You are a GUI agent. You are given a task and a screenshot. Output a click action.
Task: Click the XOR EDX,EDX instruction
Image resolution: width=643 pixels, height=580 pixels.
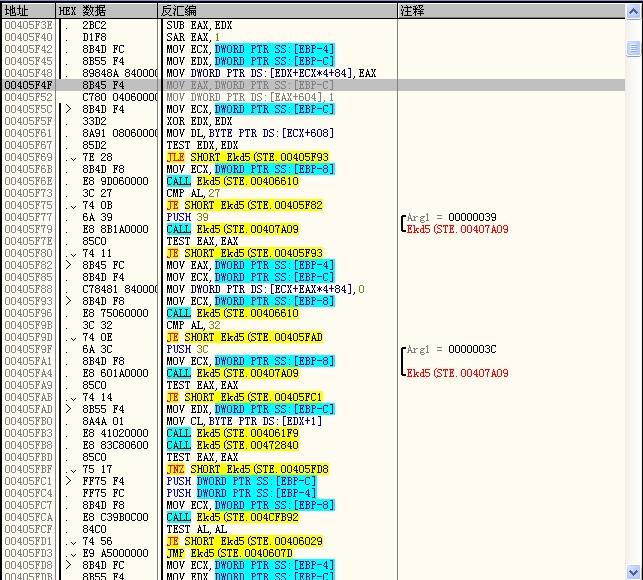(200, 121)
